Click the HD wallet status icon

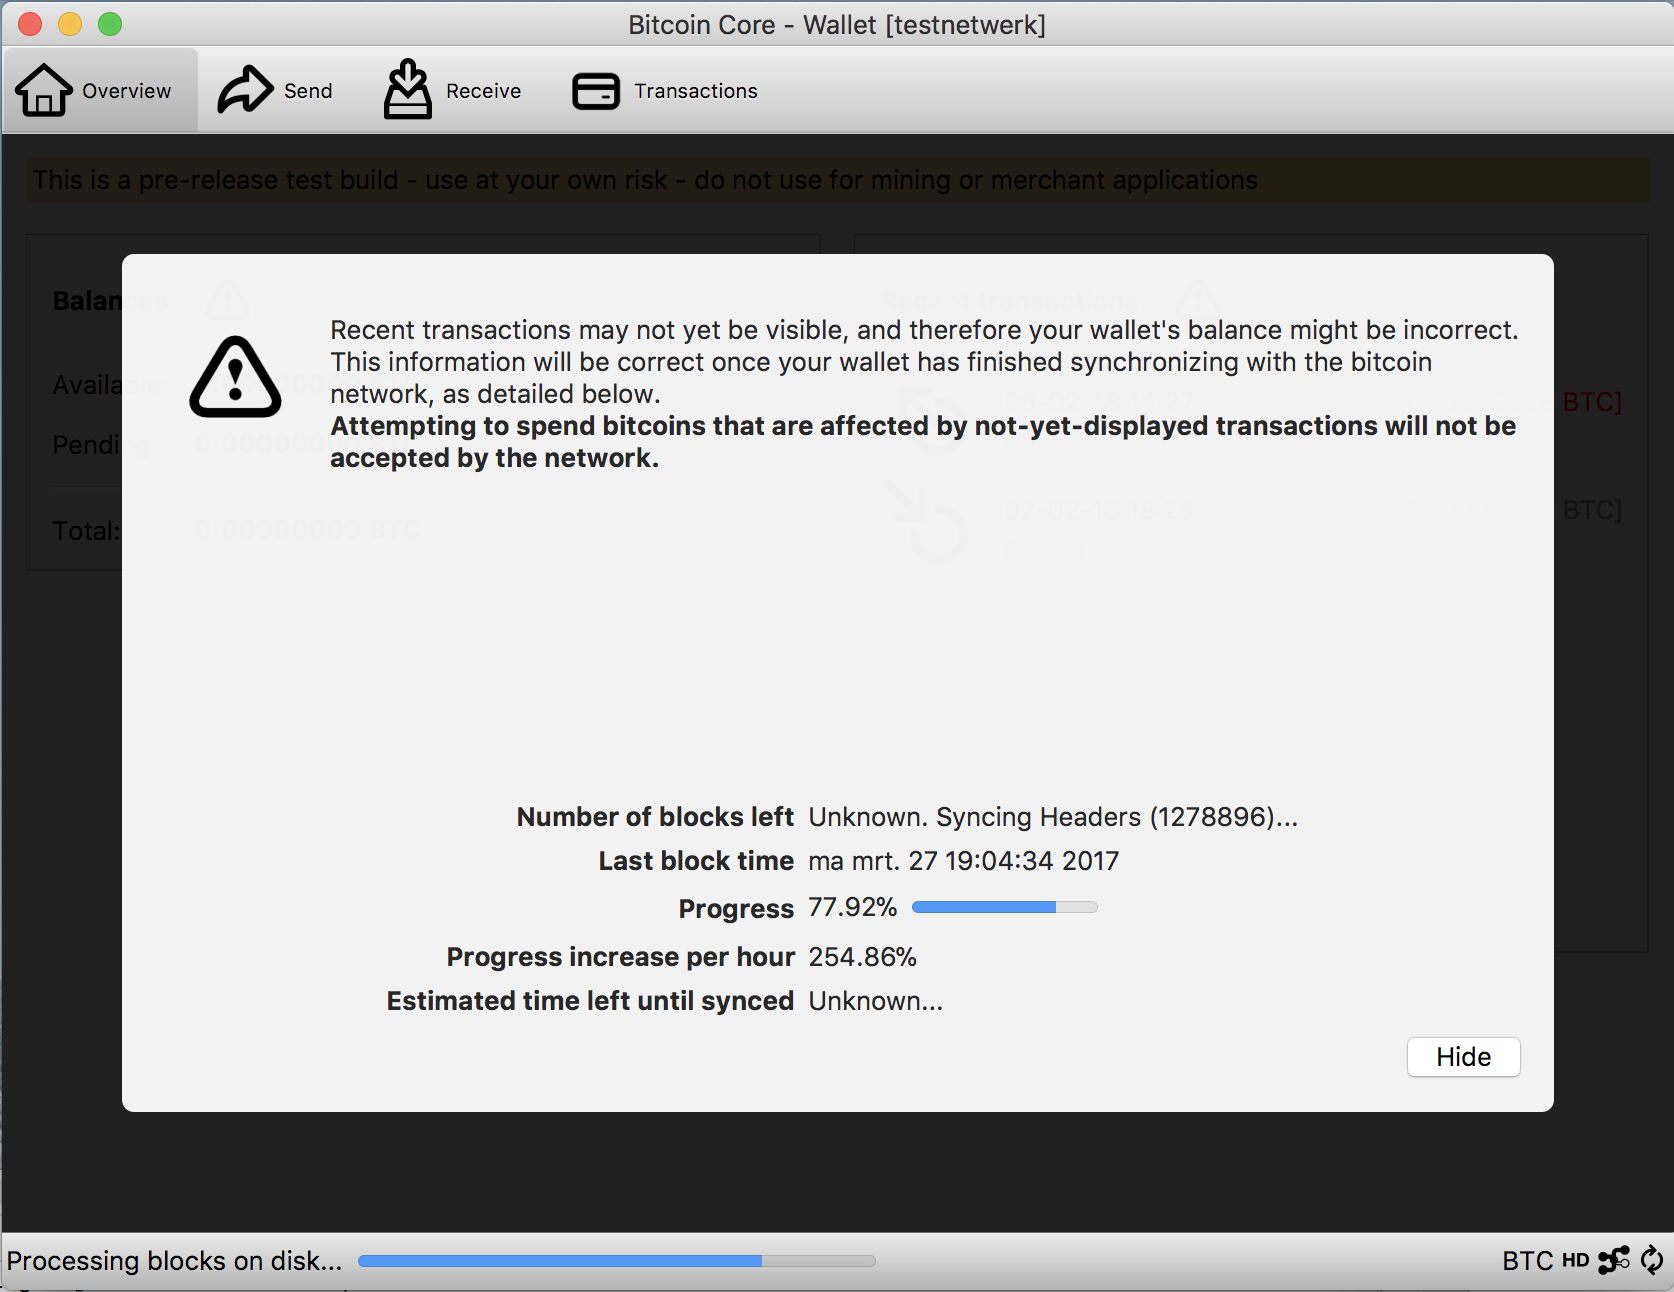pyautogui.click(x=1575, y=1261)
